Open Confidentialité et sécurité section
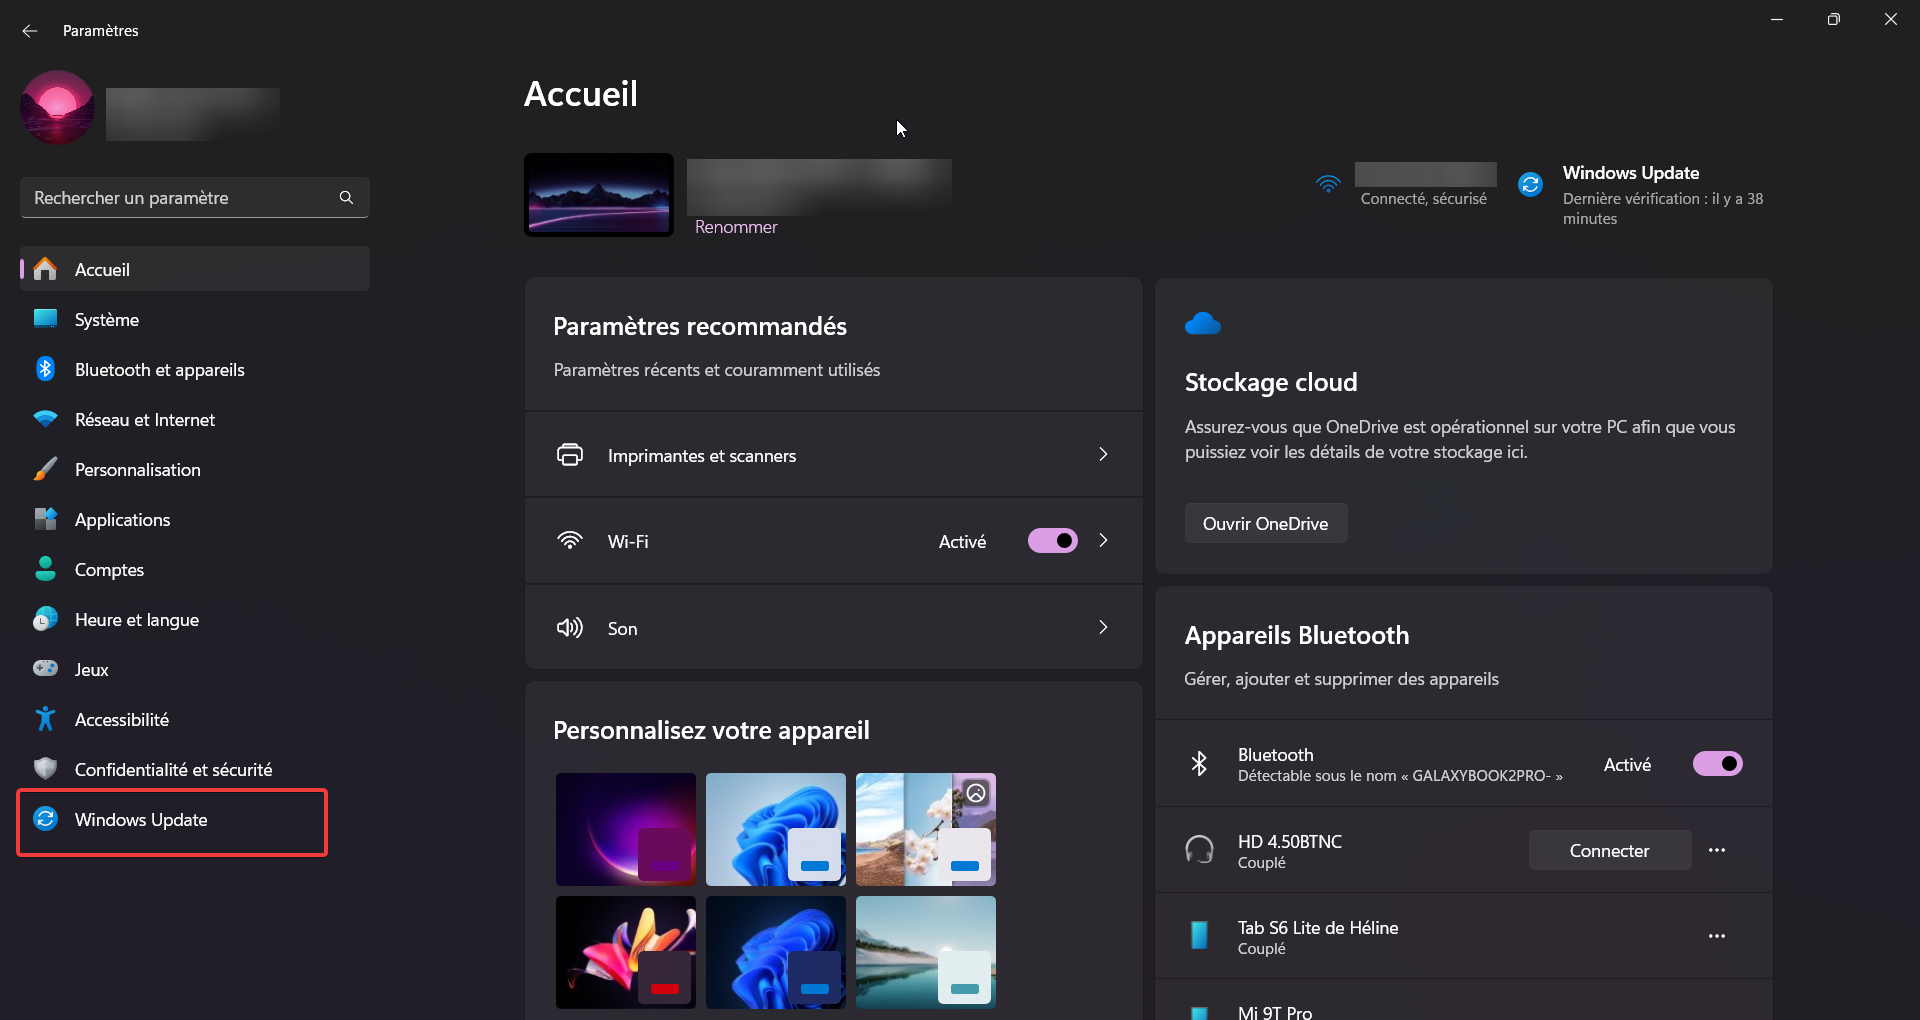This screenshot has height=1020, width=1920. (x=195, y=769)
